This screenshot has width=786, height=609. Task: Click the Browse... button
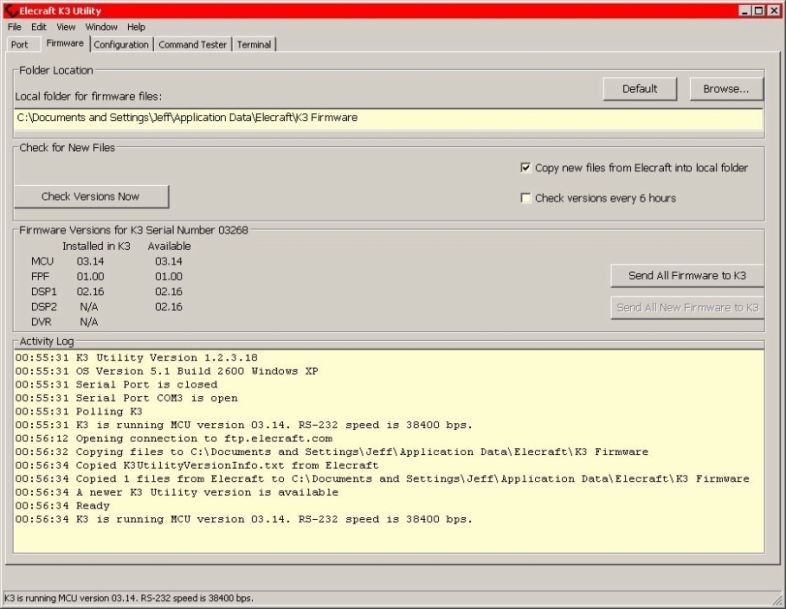pyautogui.click(x=726, y=89)
